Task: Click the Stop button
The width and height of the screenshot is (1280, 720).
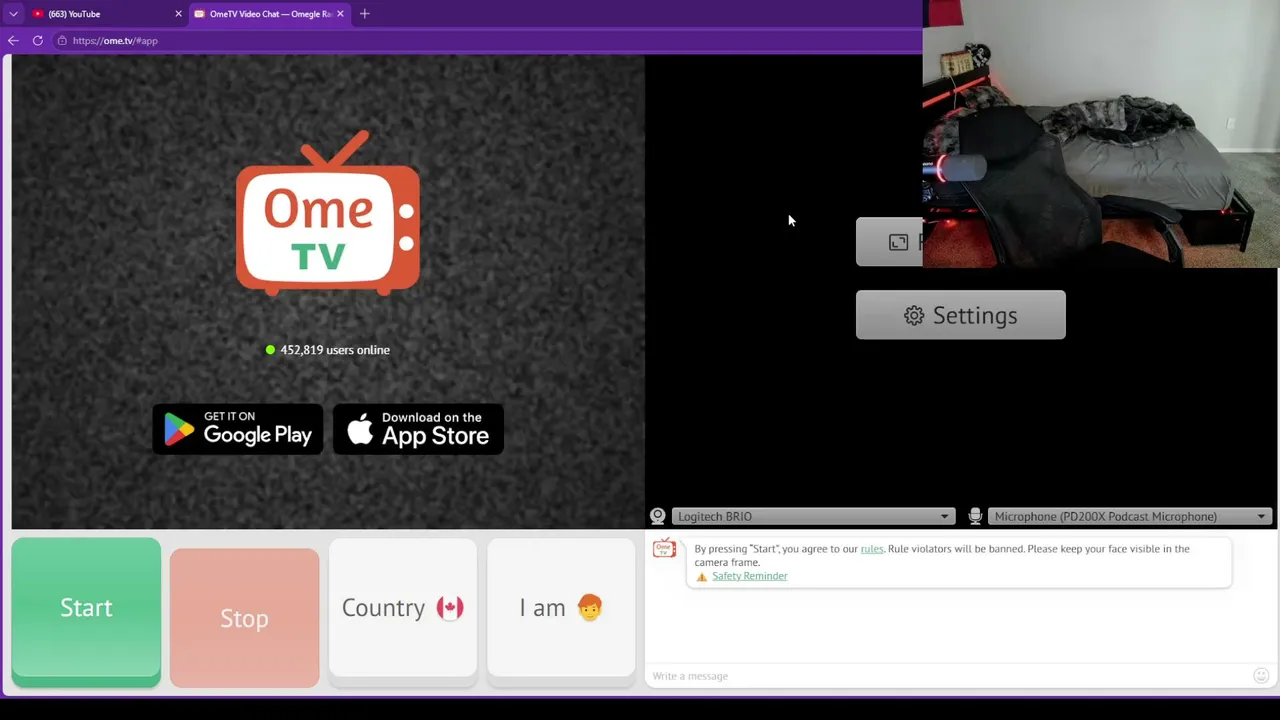Action: click(244, 618)
